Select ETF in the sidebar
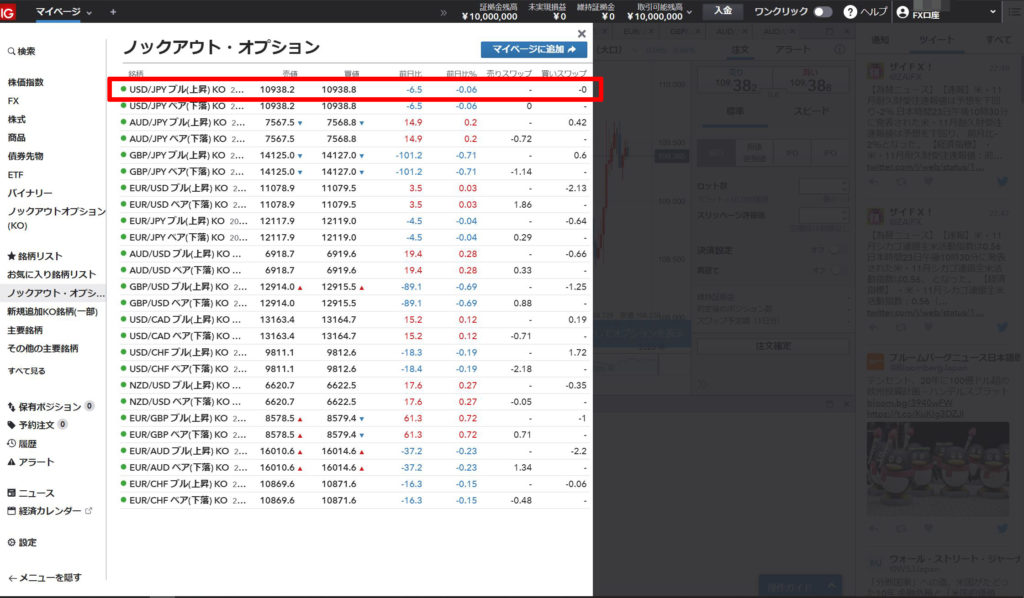The width and height of the screenshot is (1024, 598). click(x=15, y=175)
